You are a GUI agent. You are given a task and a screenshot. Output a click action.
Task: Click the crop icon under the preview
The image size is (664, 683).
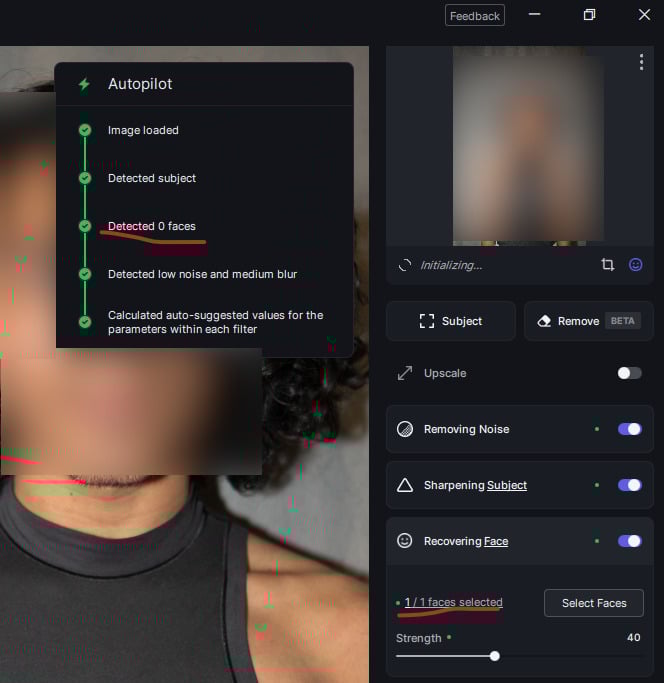click(607, 265)
